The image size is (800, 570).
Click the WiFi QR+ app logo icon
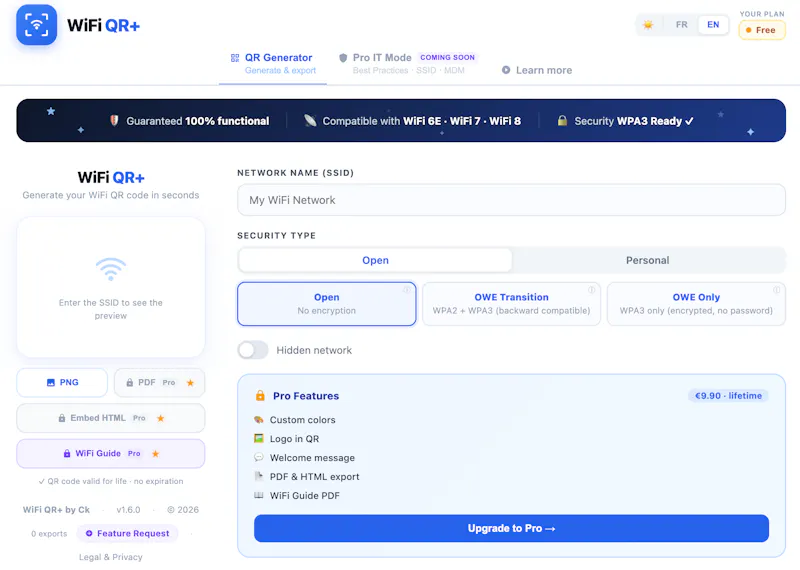coord(36,24)
